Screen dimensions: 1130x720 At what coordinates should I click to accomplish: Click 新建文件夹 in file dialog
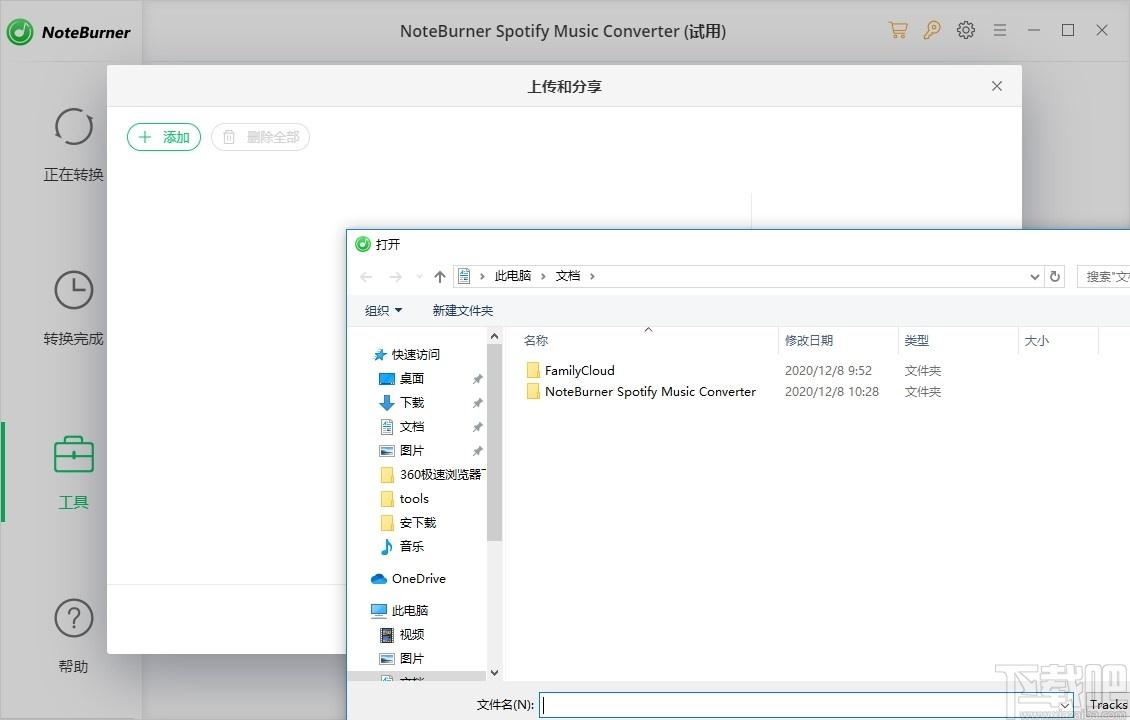coord(462,311)
